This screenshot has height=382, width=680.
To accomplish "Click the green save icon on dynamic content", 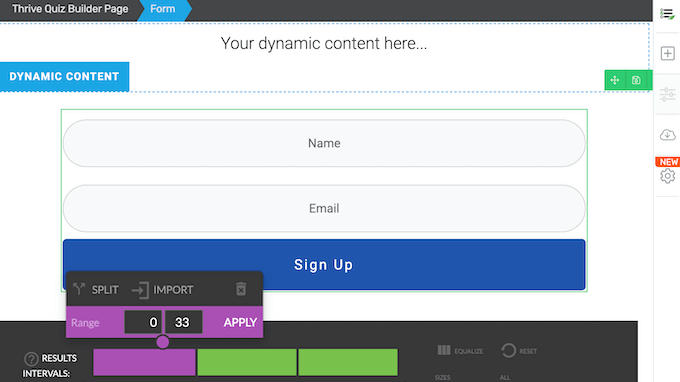I will click(x=636, y=80).
